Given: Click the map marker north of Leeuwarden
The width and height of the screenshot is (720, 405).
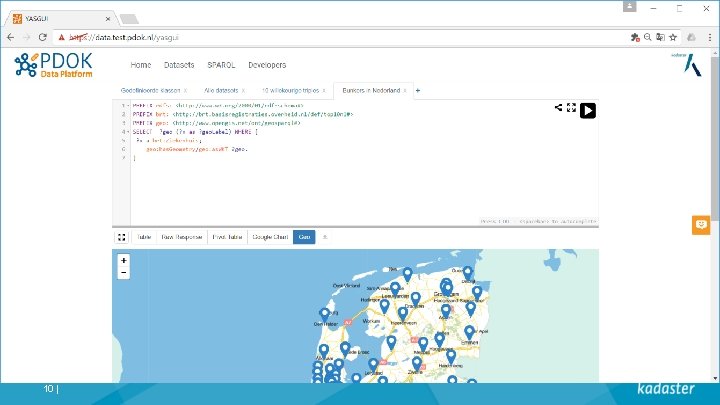Looking at the screenshot, I should click(407, 275).
